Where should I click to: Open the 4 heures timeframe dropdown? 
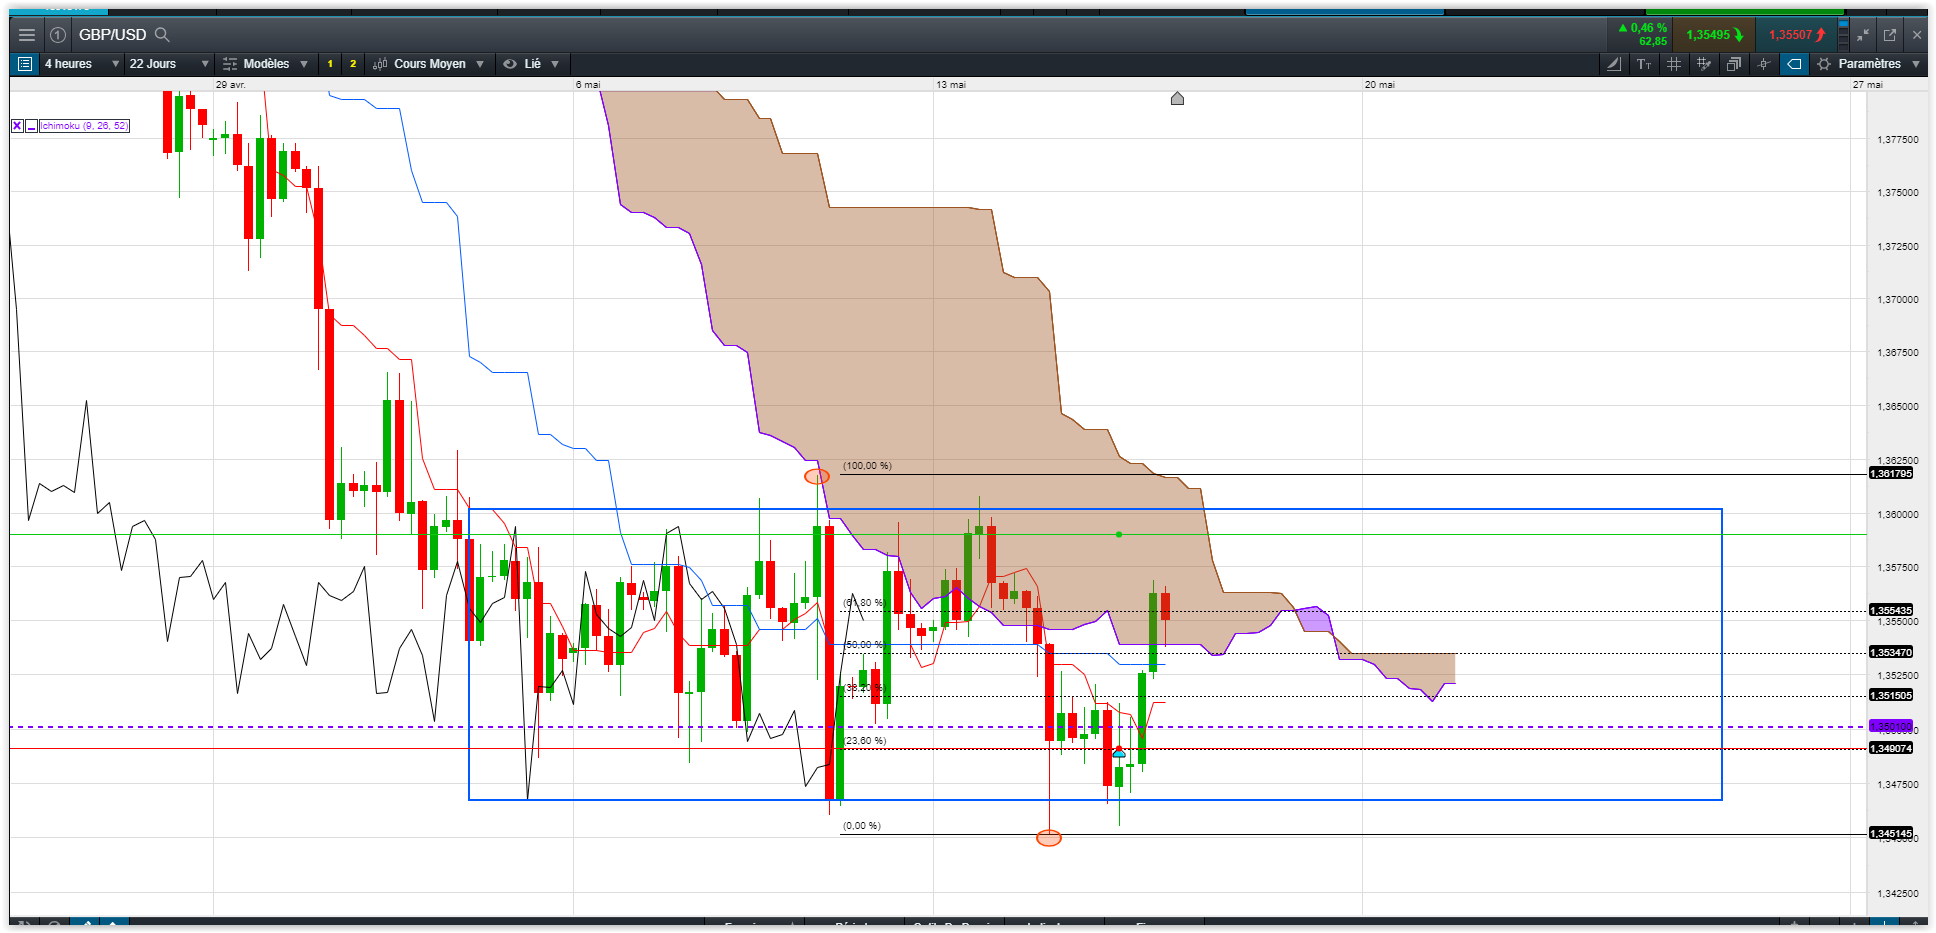coord(81,64)
